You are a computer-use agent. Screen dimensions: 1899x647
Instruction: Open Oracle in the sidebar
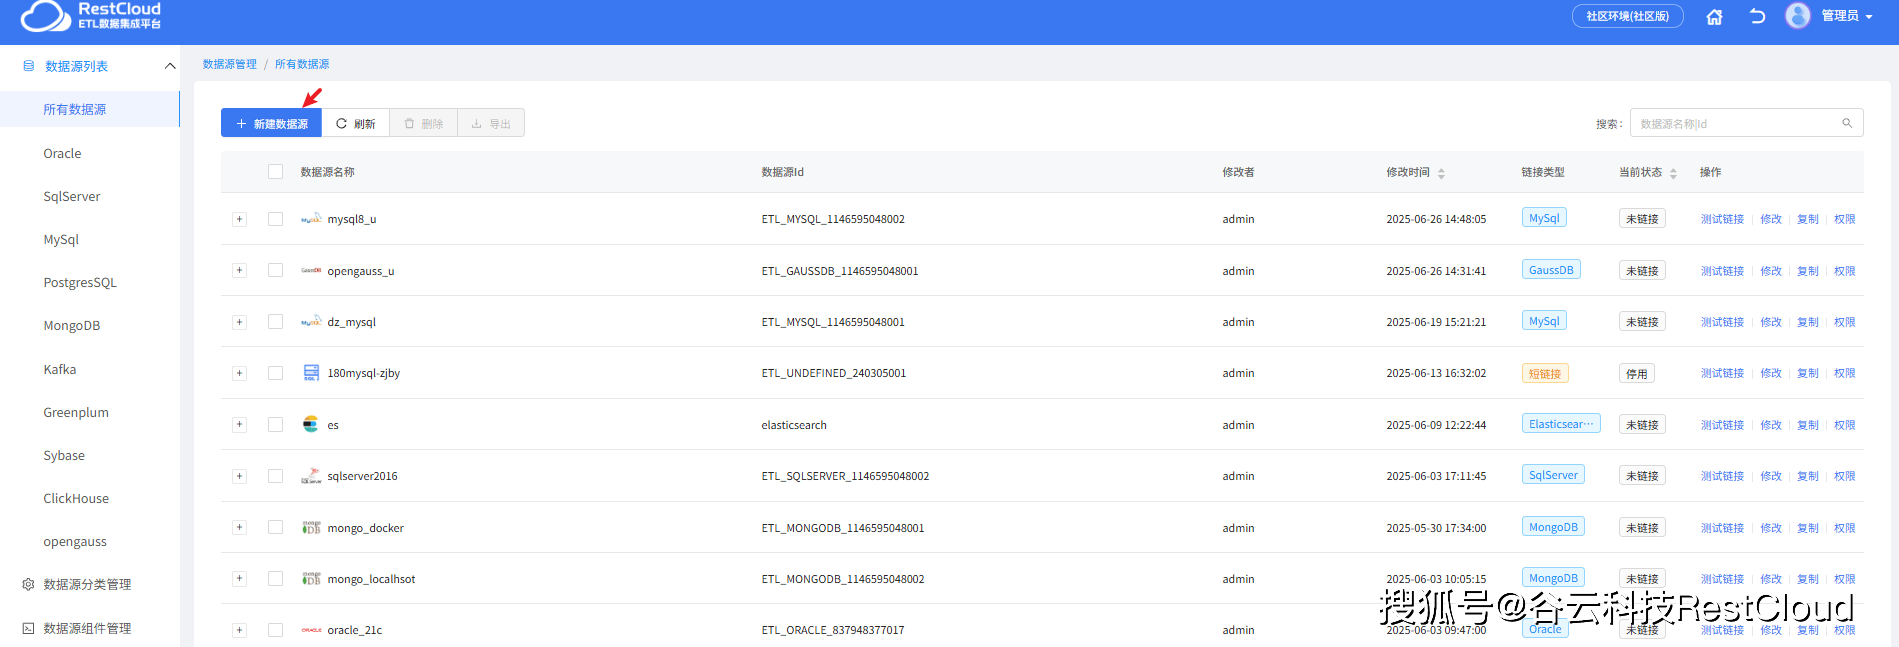[x=62, y=153]
